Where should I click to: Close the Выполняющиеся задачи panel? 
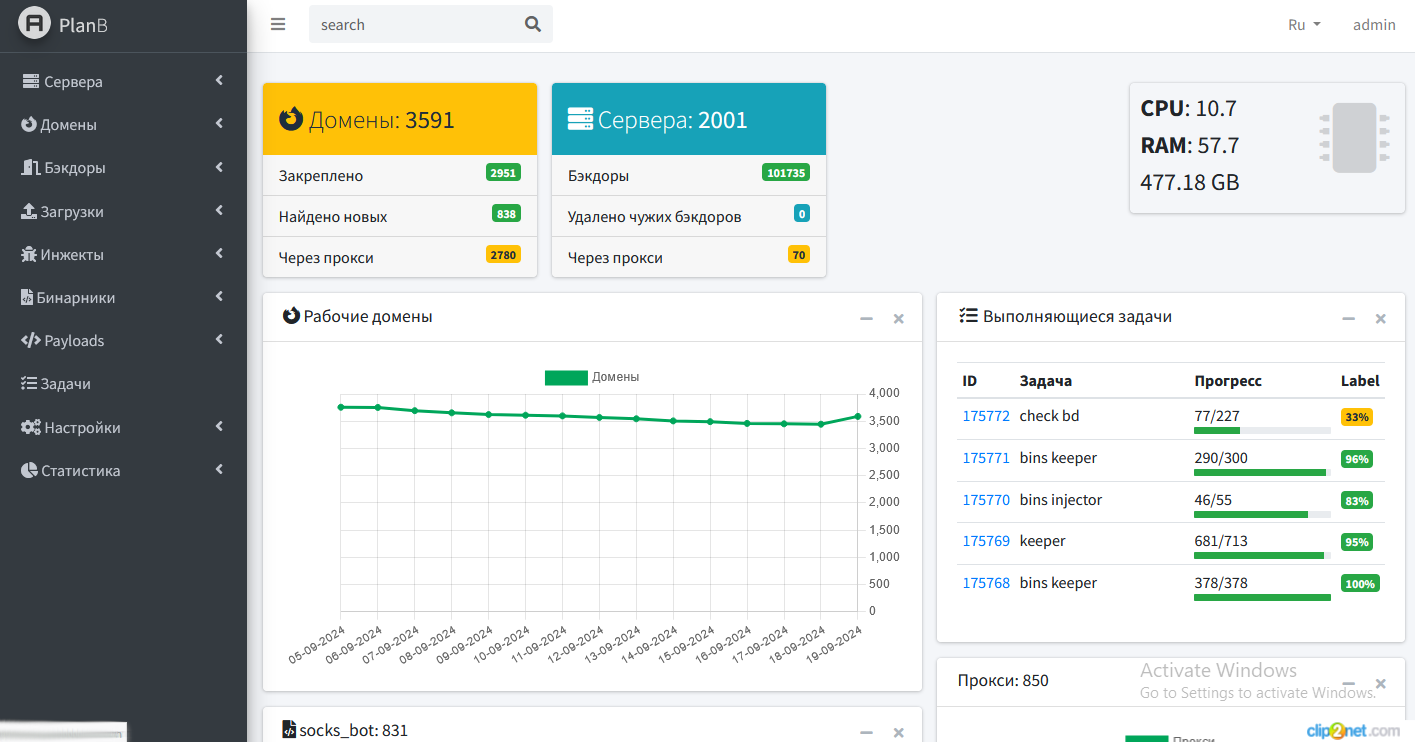[1380, 319]
